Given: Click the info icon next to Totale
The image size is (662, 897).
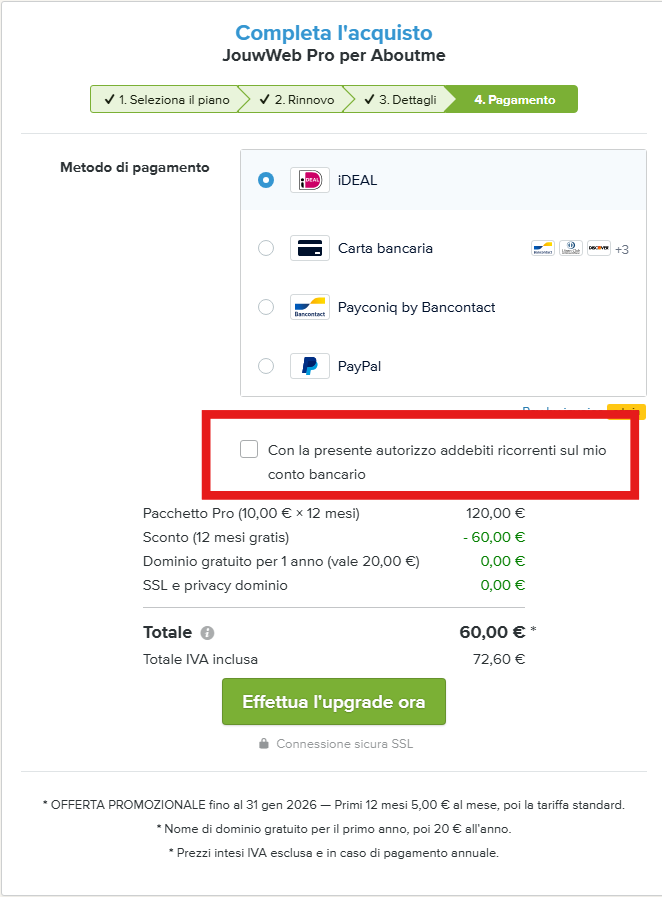Looking at the screenshot, I should [207, 633].
